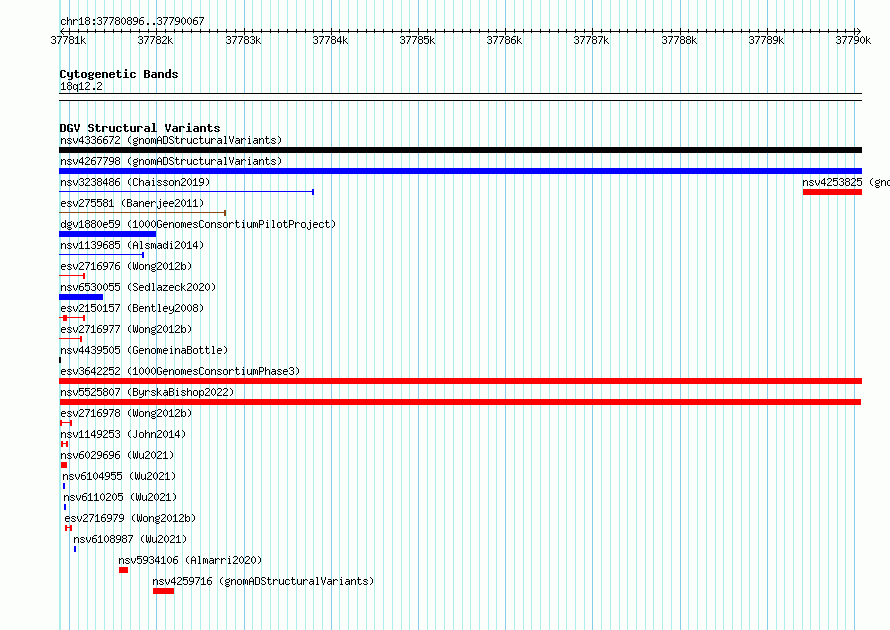Click the 37788k ruler tick
The width and height of the screenshot is (890, 630).
[x=679, y=40]
